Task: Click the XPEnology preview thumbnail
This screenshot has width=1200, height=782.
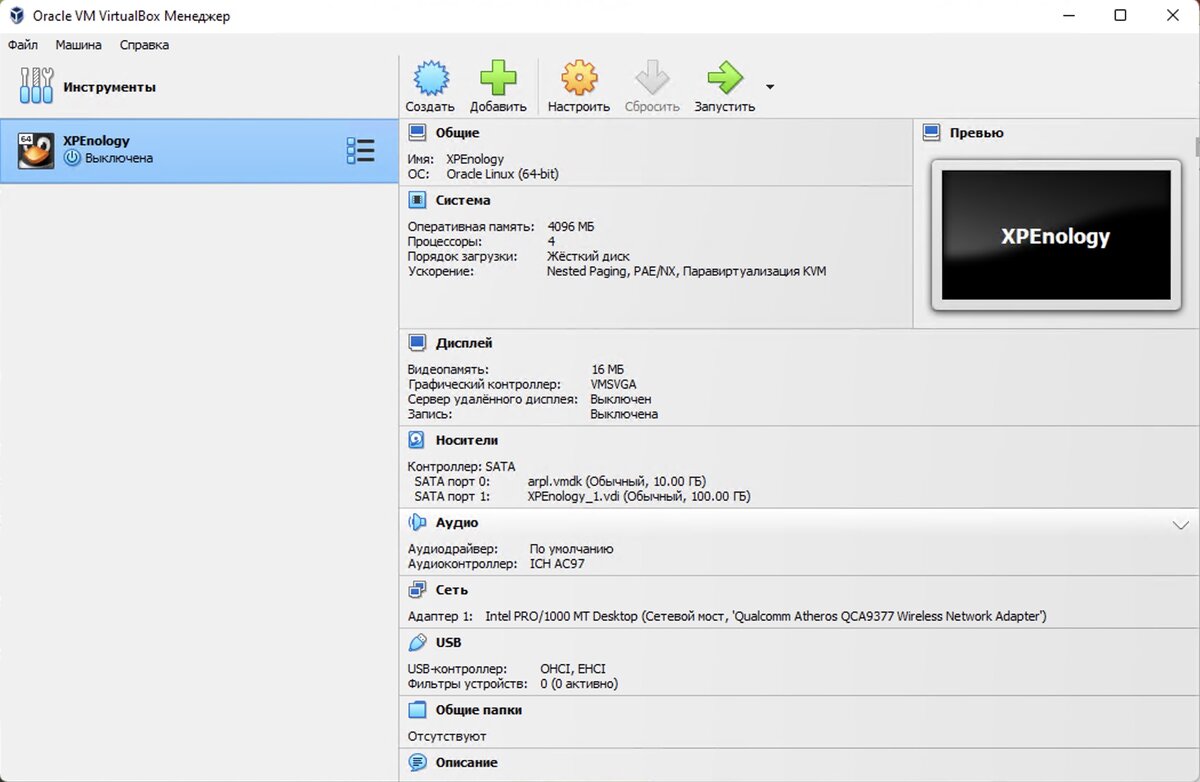Action: pos(1055,236)
